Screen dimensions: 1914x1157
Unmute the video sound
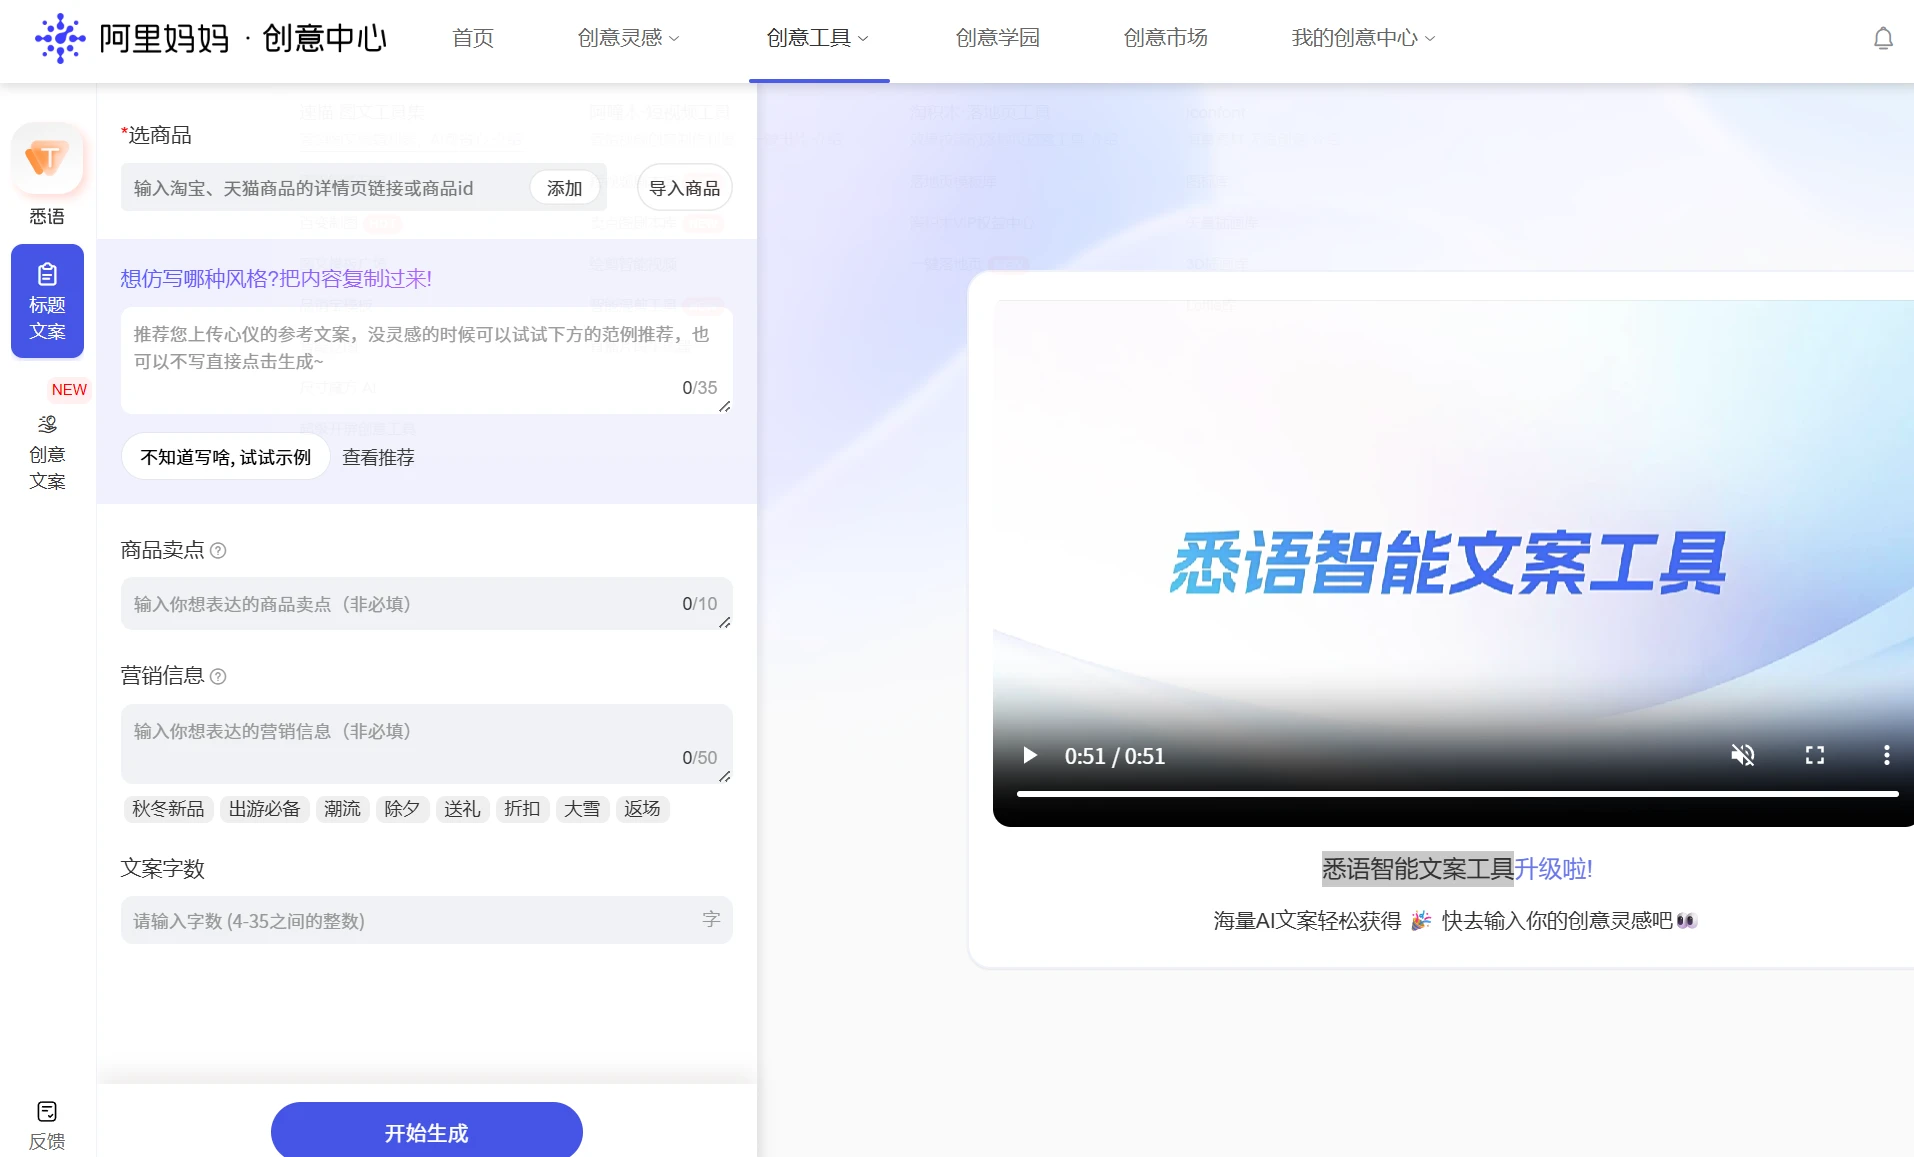(1743, 755)
